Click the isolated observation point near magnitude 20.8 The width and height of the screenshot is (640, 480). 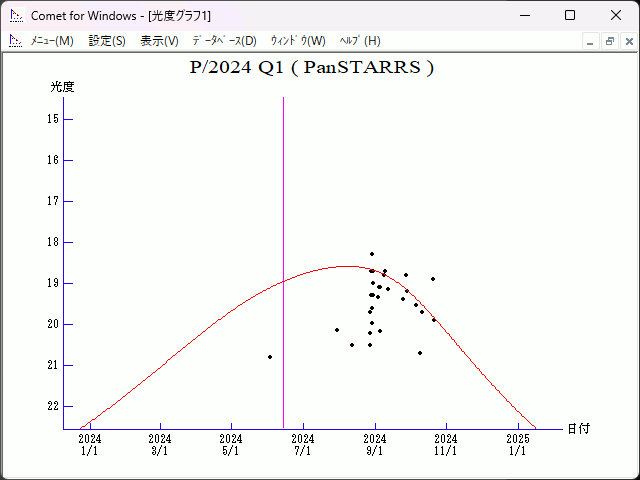[270, 357]
